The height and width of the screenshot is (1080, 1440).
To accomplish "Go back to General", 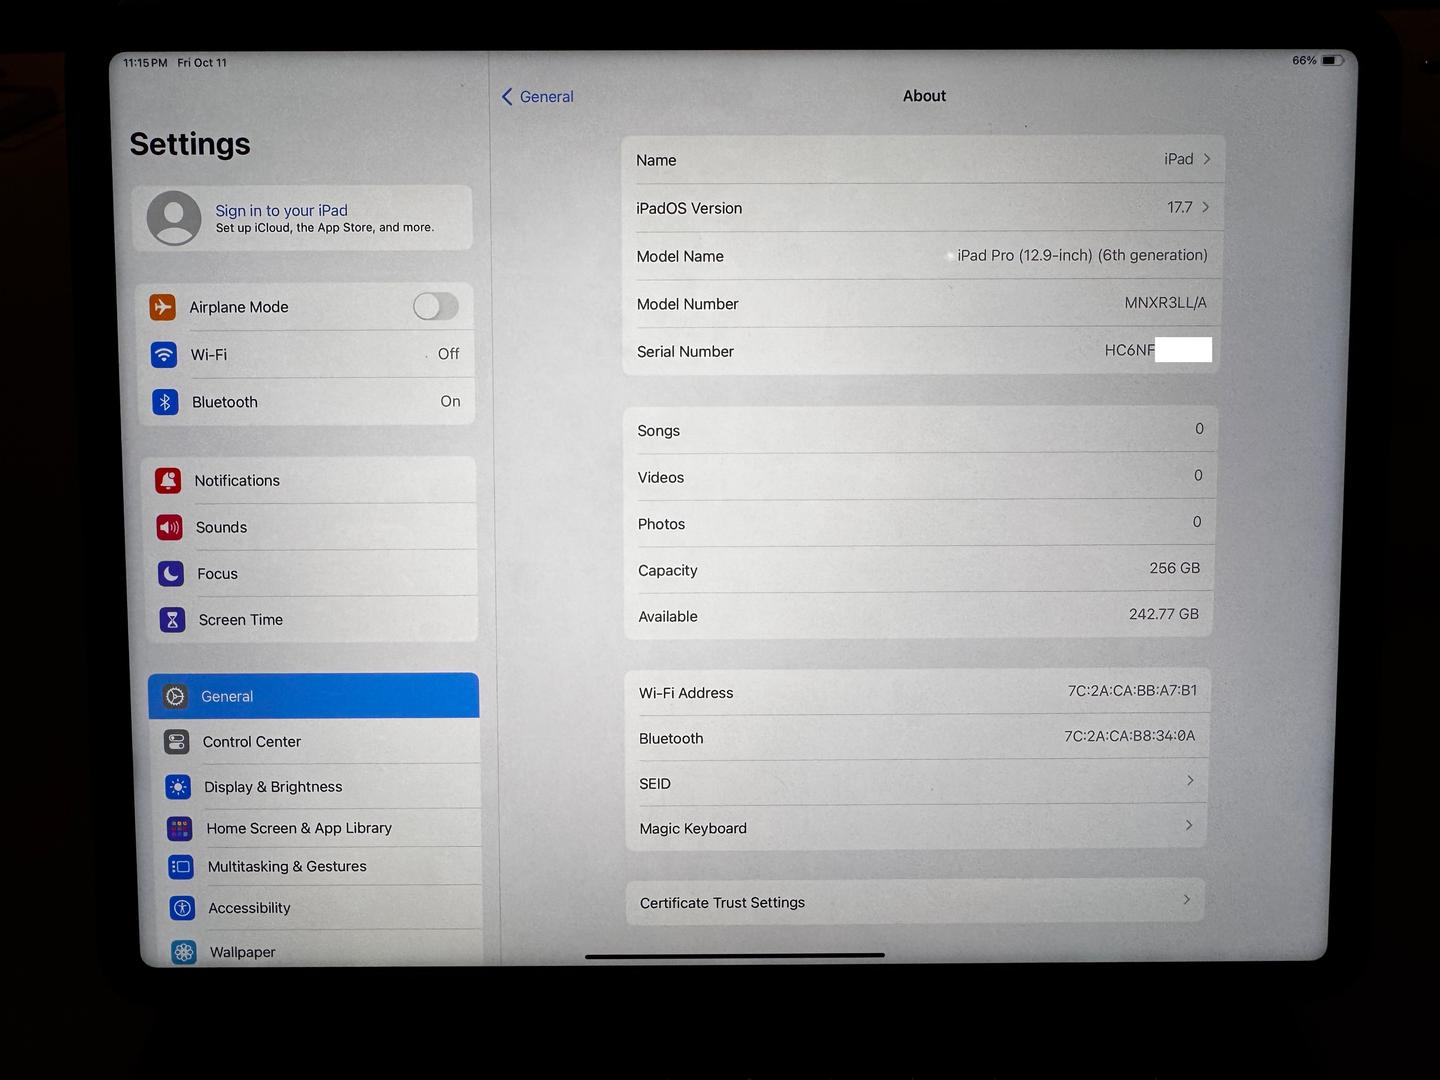I will tap(537, 97).
